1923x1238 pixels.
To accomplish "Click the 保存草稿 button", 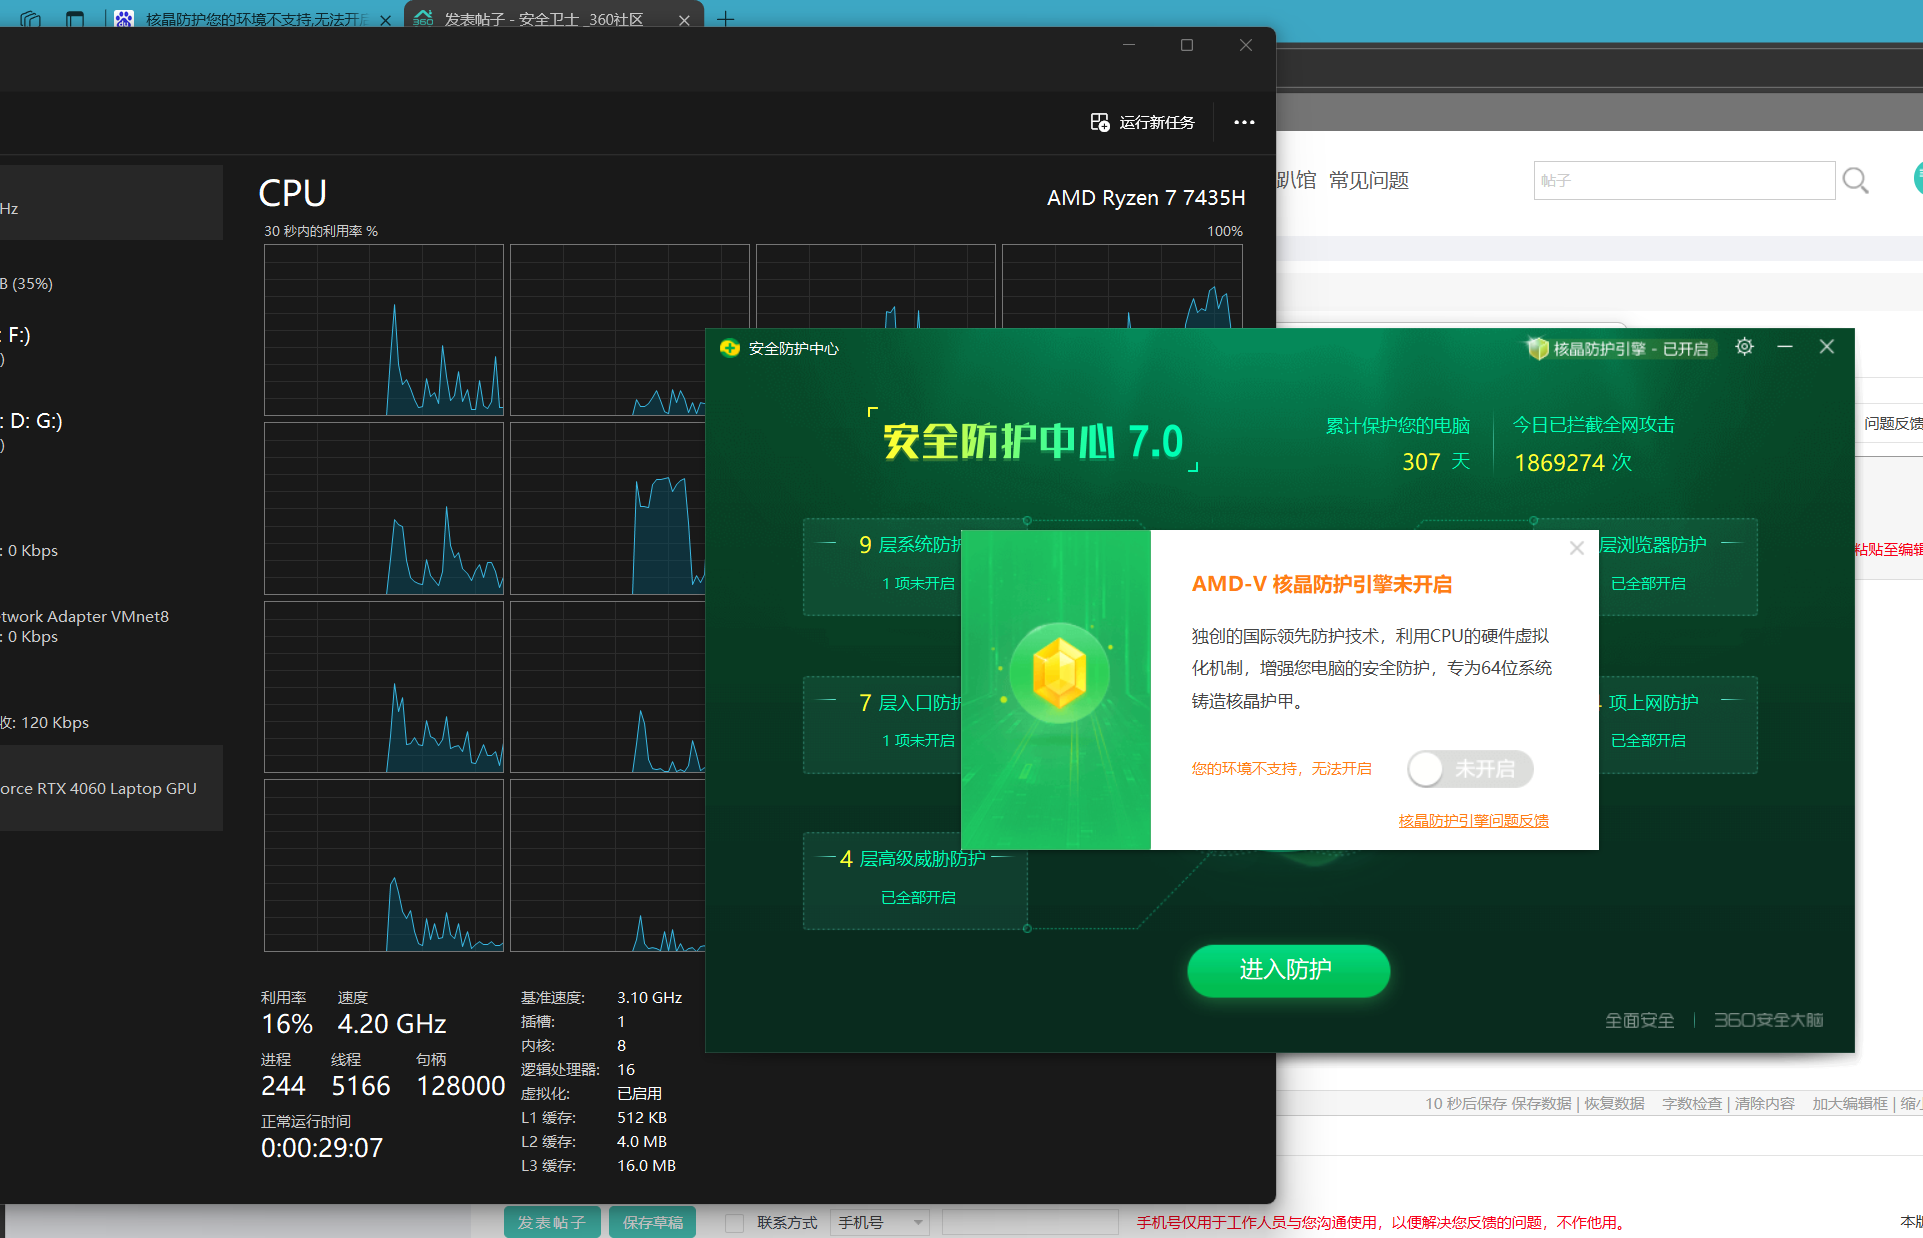I will (652, 1222).
